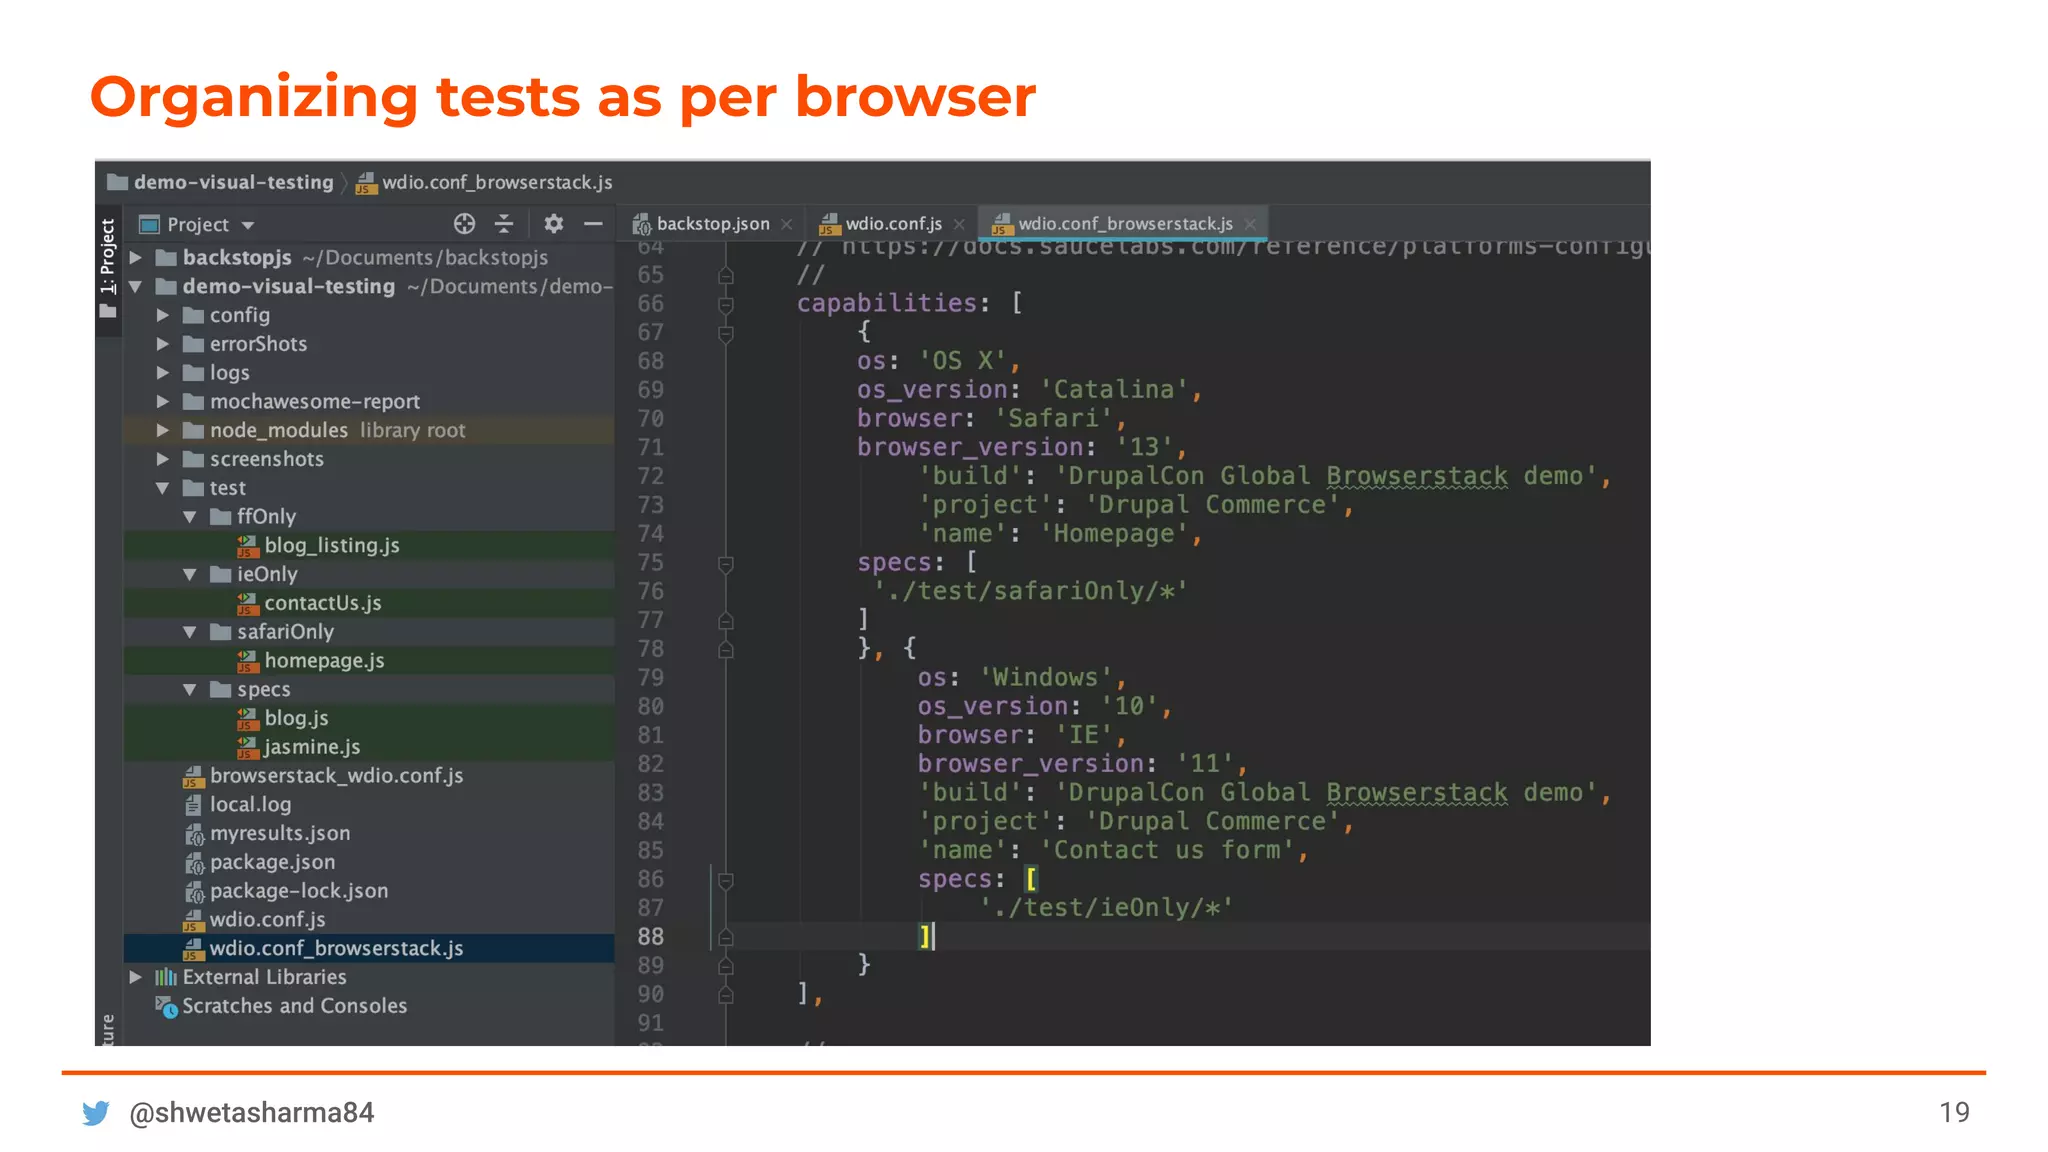Select package-lock.json file
The image size is (2048, 1152).
369,891
